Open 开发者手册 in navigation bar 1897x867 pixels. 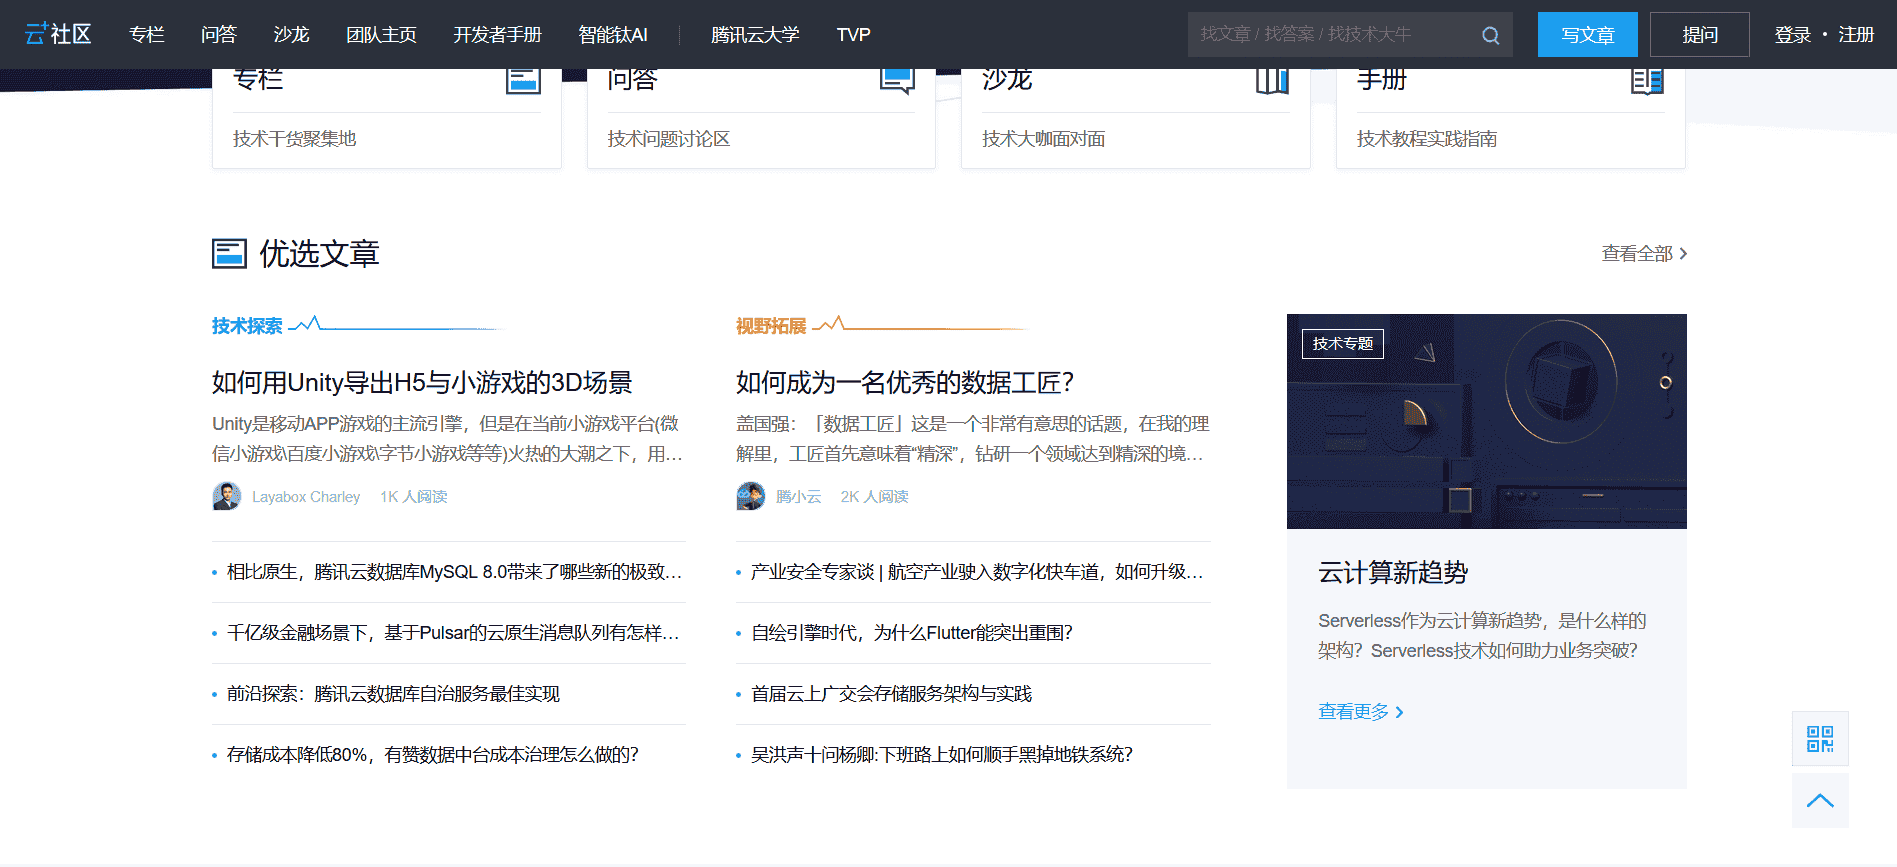497,35
